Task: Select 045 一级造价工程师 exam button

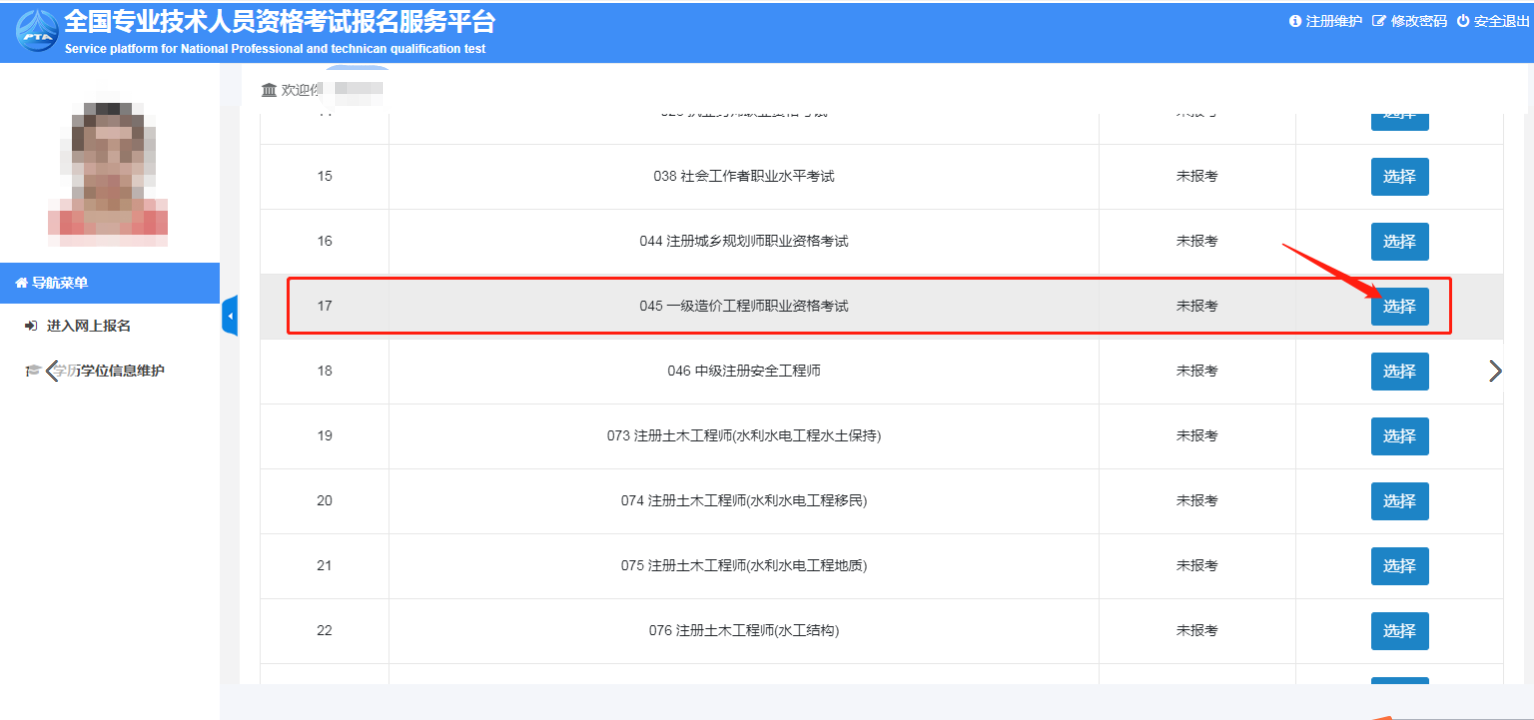Action: tap(1399, 306)
